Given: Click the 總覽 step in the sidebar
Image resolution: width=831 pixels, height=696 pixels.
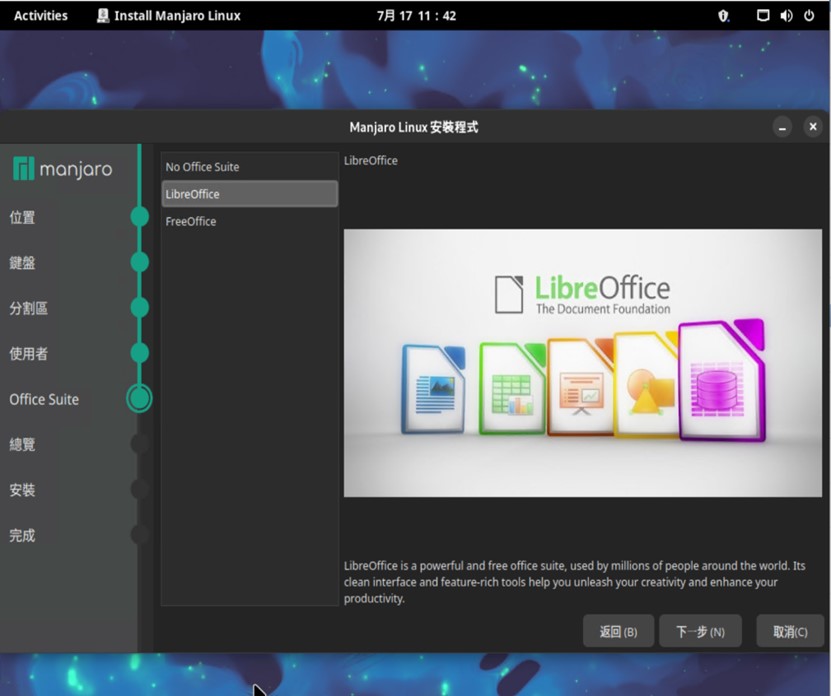Looking at the screenshot, I should (x=22, y=444).
